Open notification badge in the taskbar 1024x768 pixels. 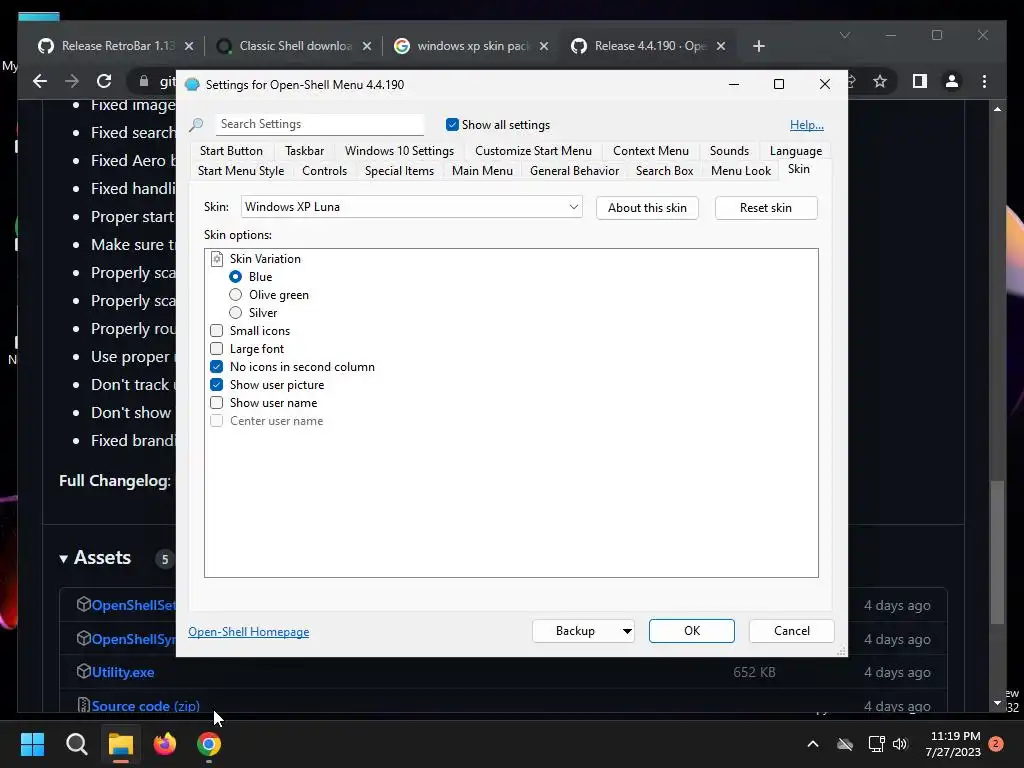click(996, 744)
